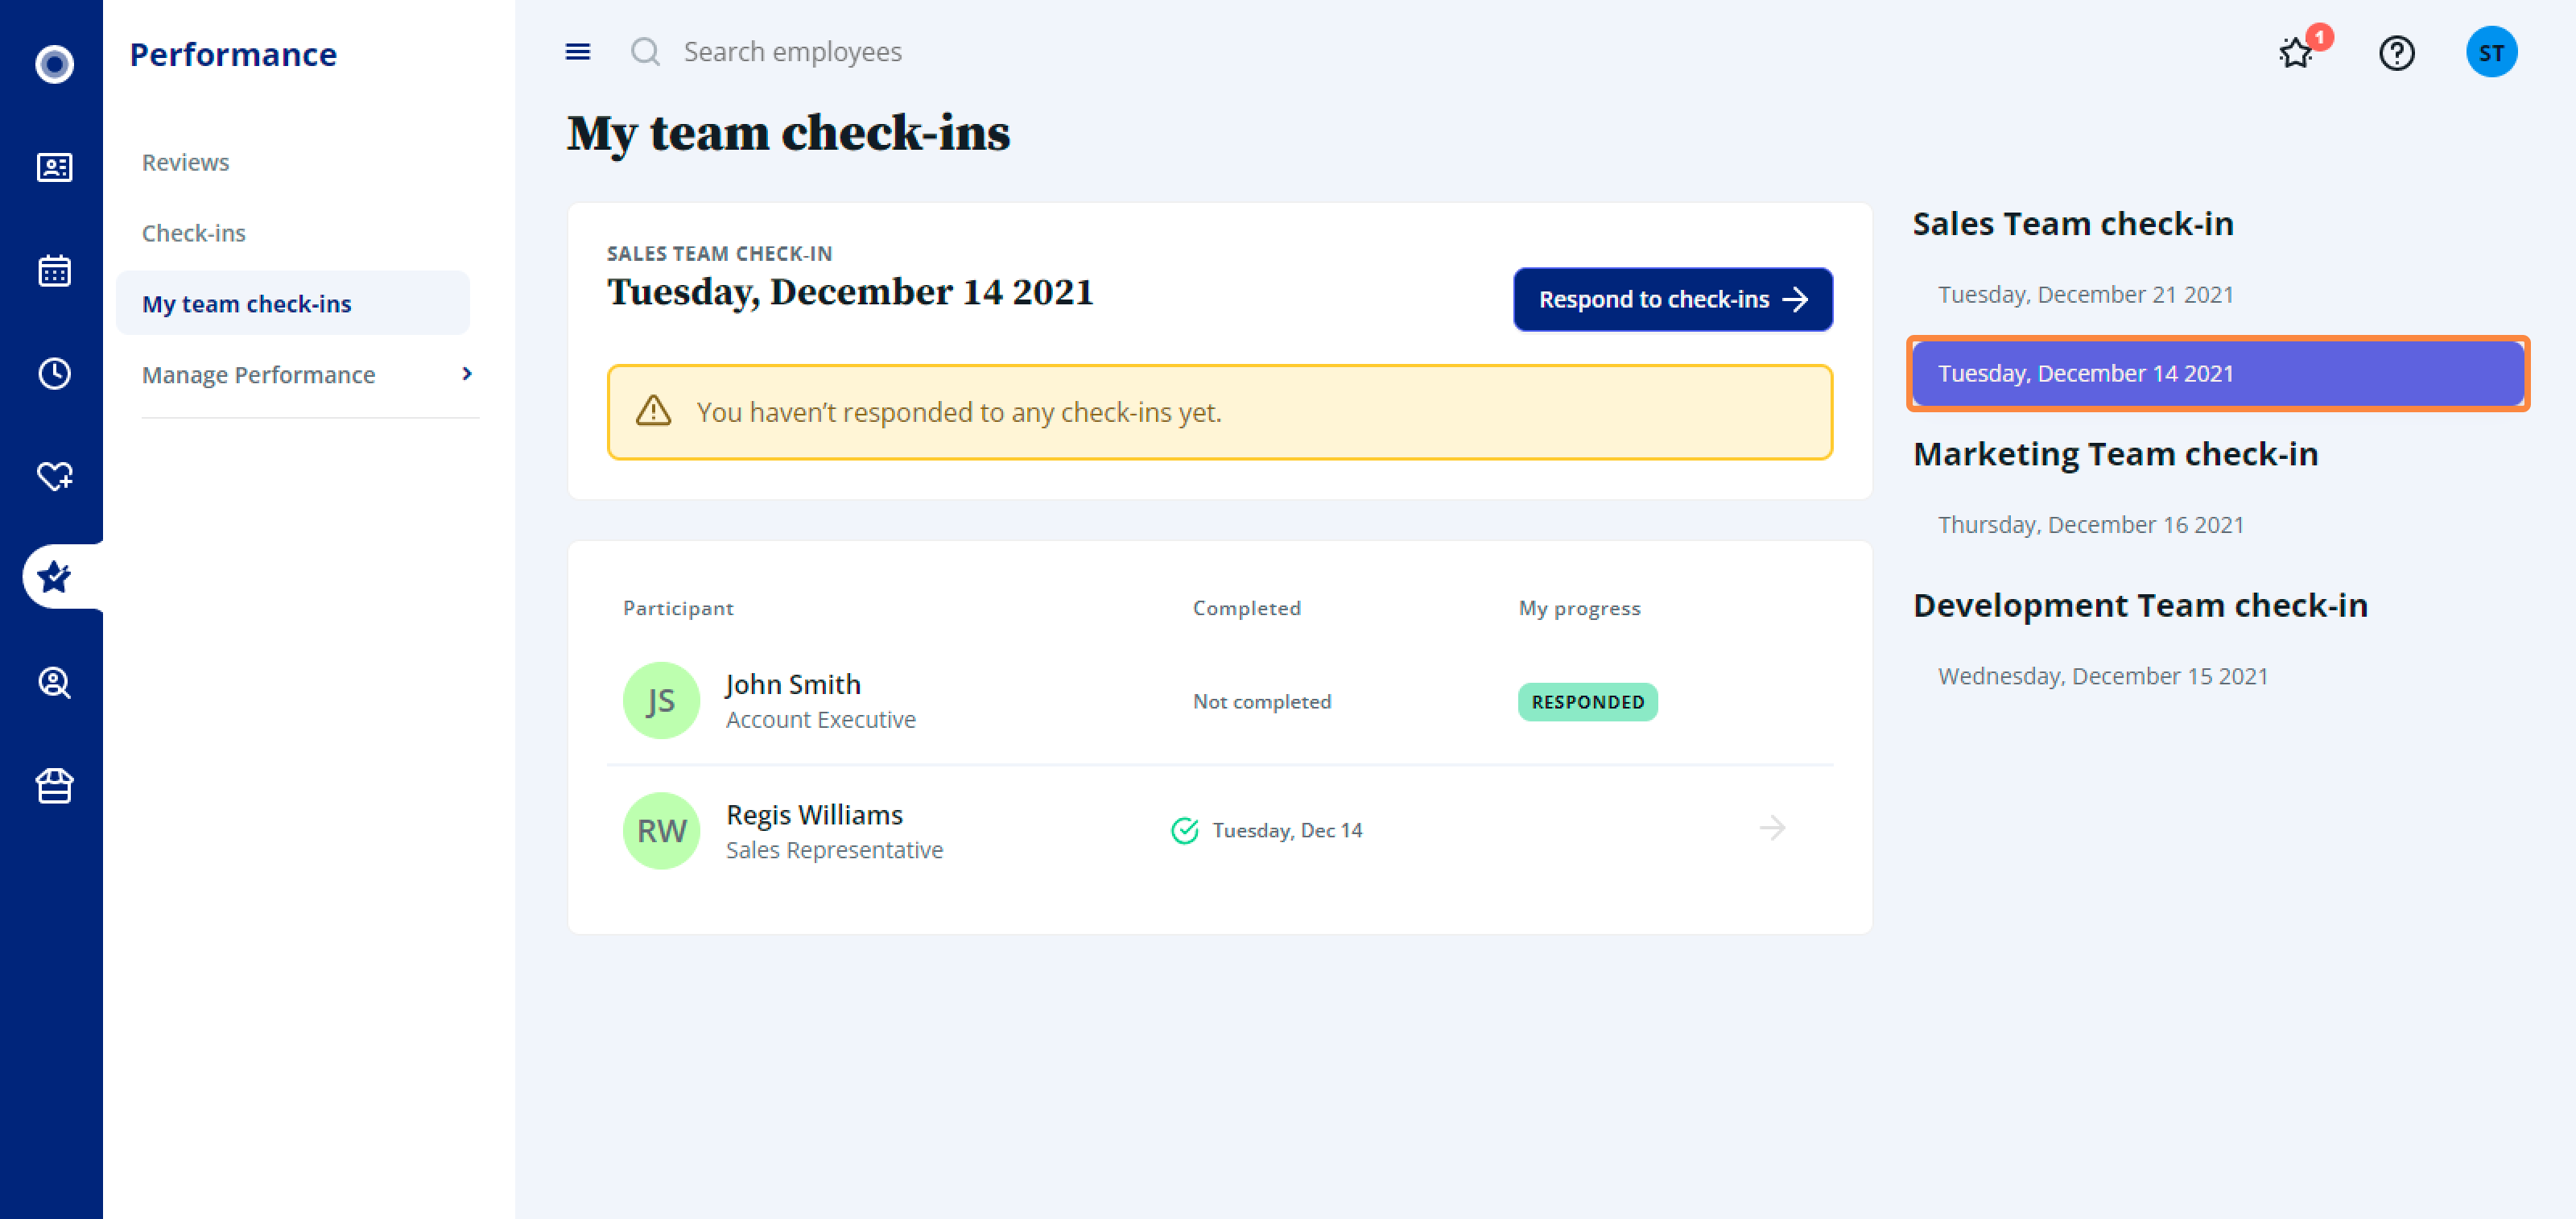
Task: Click the Search employees field
Action: click(792, 52)
